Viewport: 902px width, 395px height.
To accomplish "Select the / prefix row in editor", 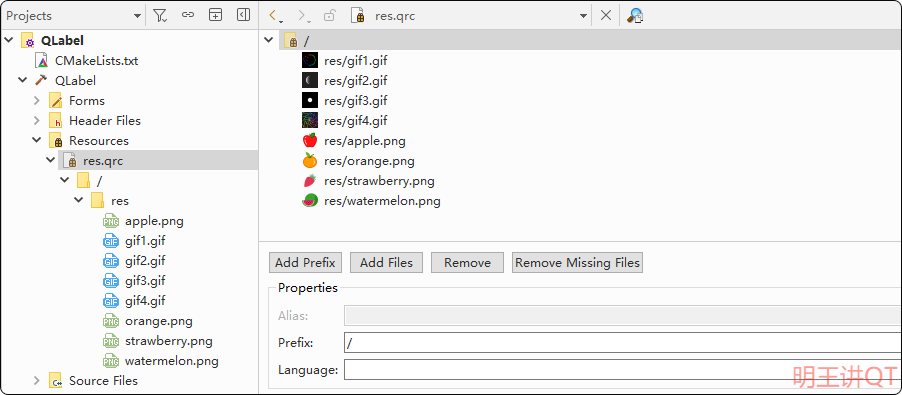I will coord(590,40).
